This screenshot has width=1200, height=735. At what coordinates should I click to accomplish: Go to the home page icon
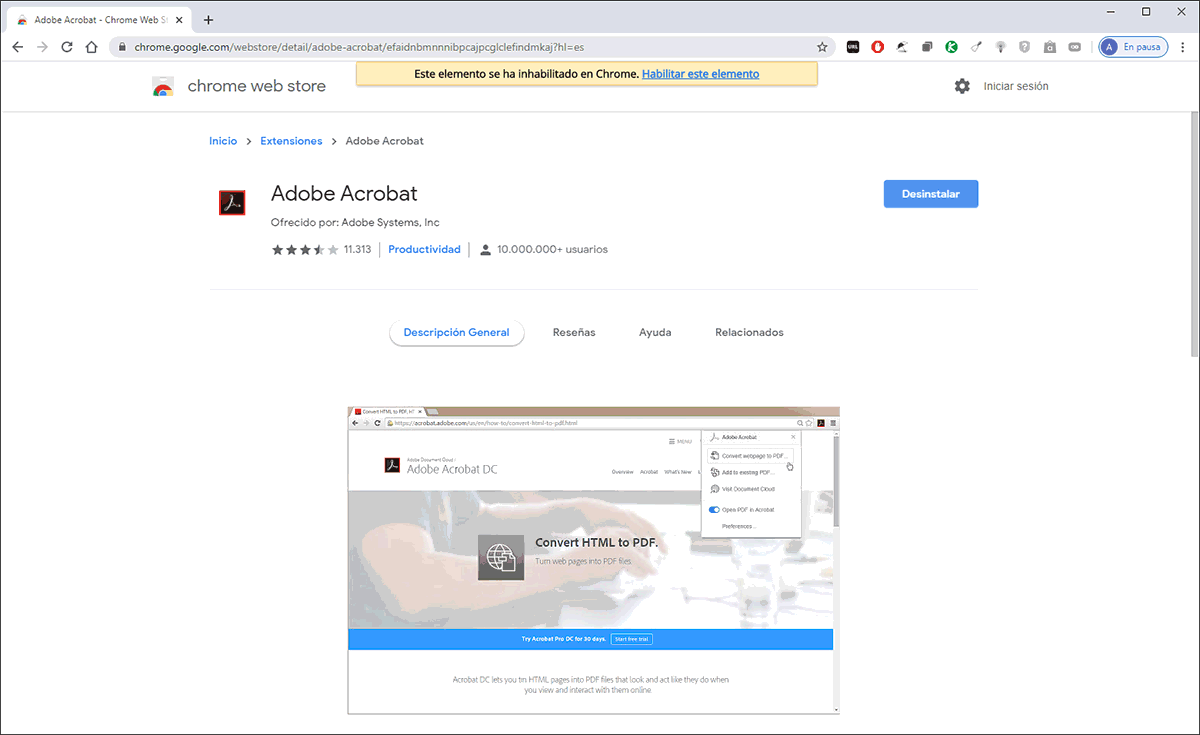[92, 47]
